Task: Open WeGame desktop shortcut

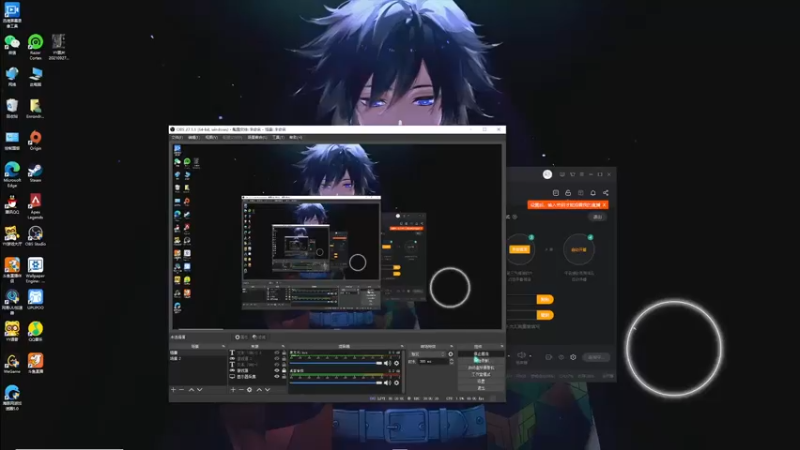Action: point(12,364)
